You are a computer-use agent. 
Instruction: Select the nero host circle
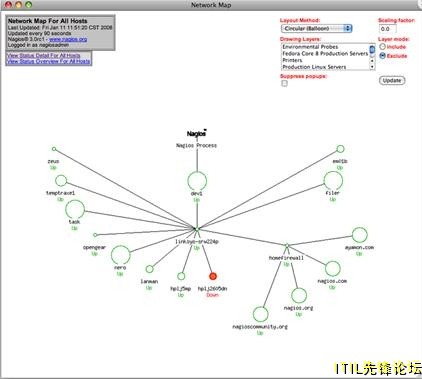click(x=120, y=255)
